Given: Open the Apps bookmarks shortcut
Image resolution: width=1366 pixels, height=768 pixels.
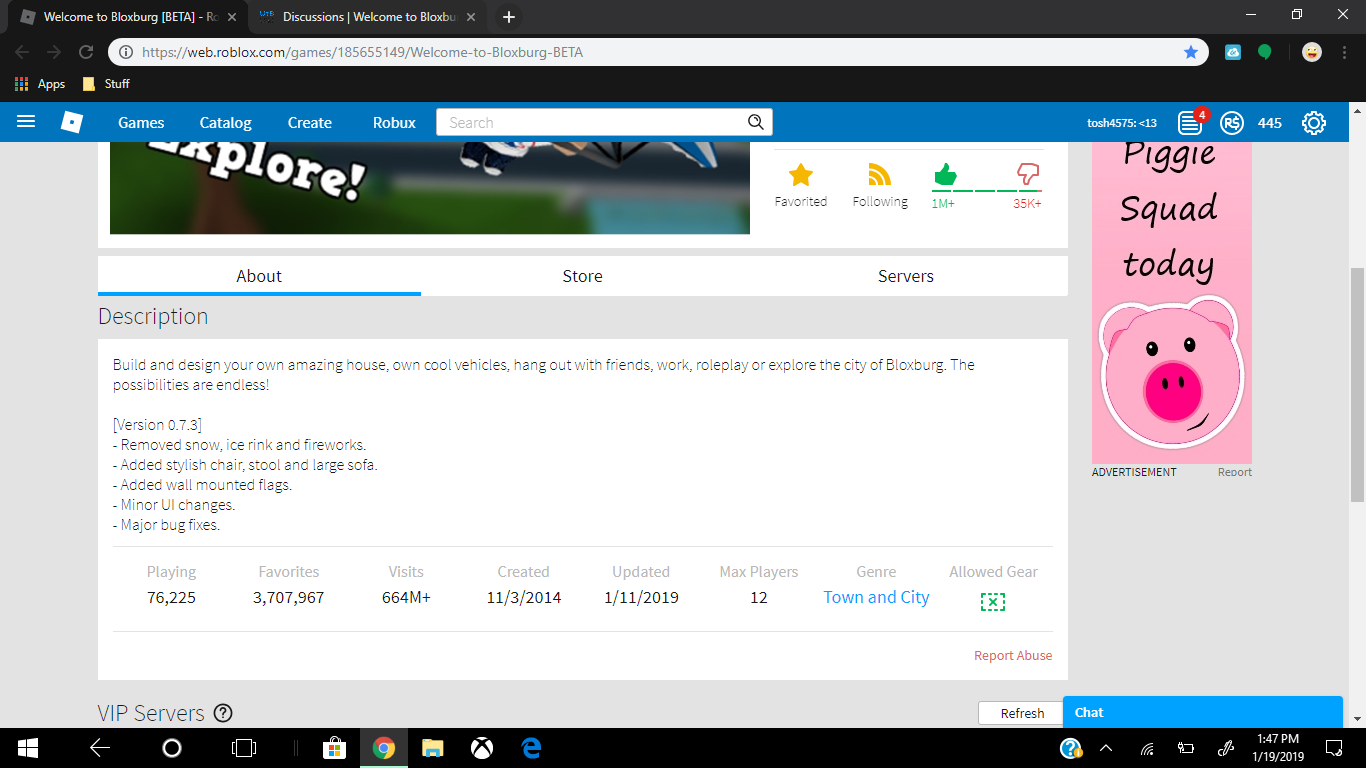Looking at the screenshot, I should click(x=40, y=84).
